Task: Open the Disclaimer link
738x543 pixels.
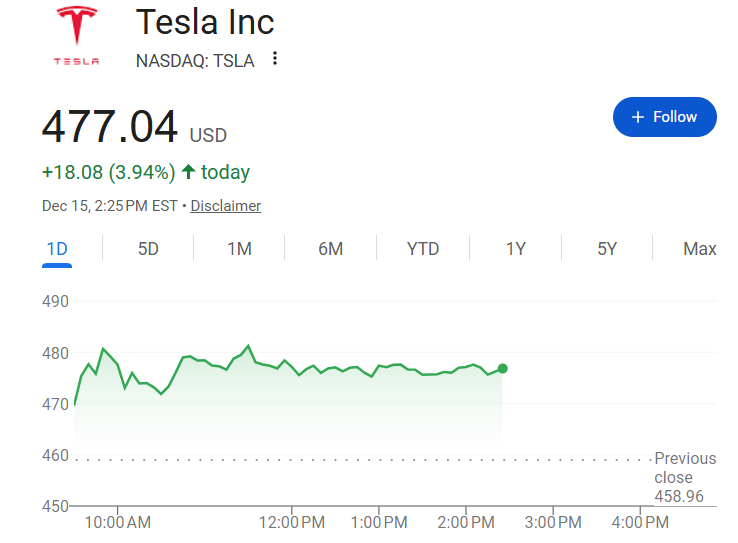Action: tap(226, 206)
